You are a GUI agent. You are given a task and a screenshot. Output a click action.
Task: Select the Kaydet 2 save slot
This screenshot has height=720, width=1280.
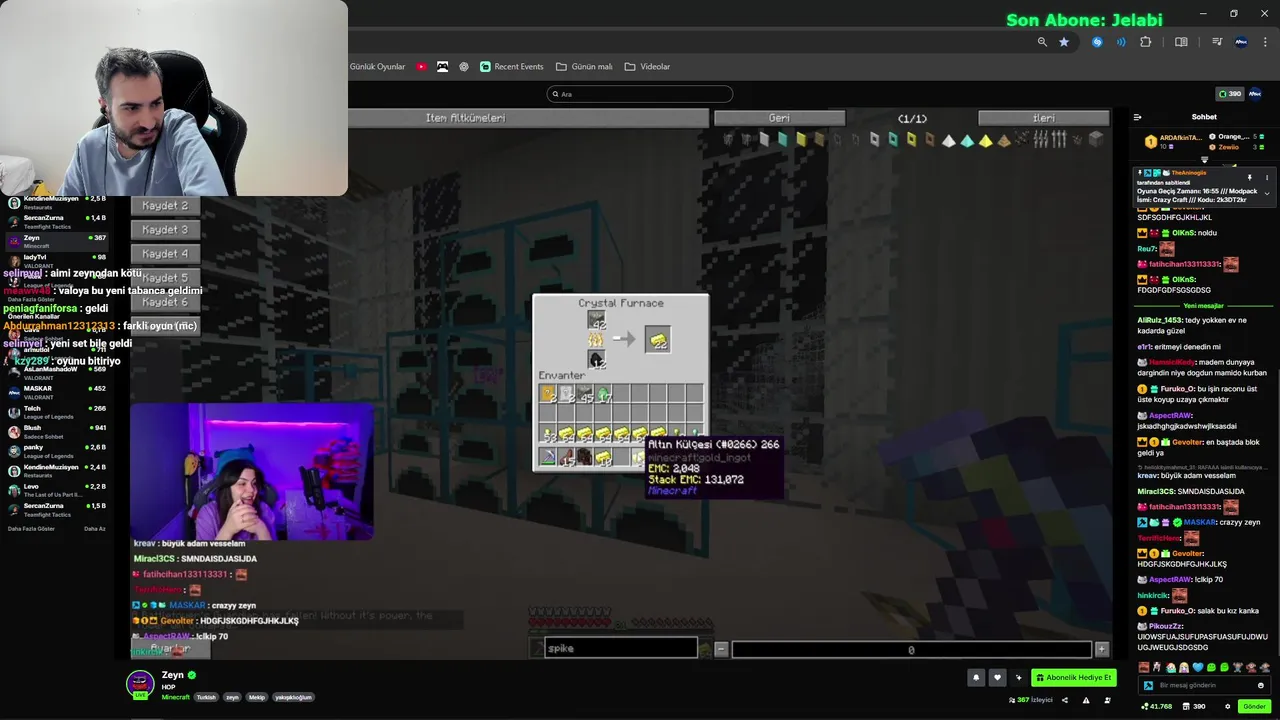click(165, 205)
